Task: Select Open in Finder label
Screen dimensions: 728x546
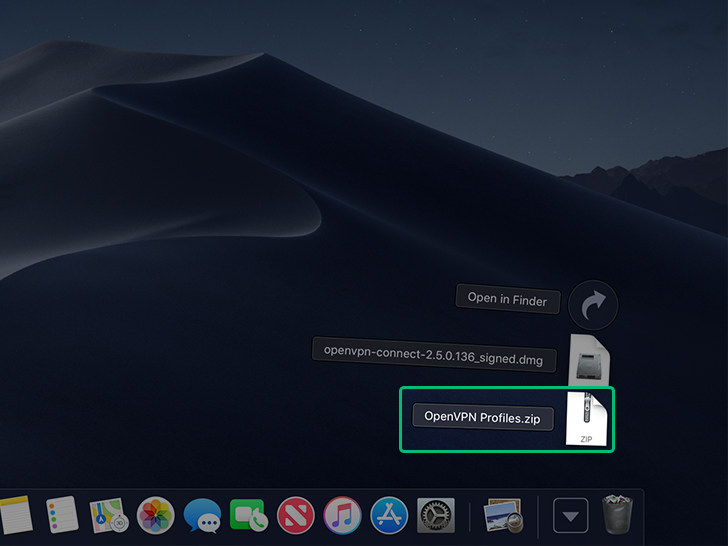Action: coord(507,299)
